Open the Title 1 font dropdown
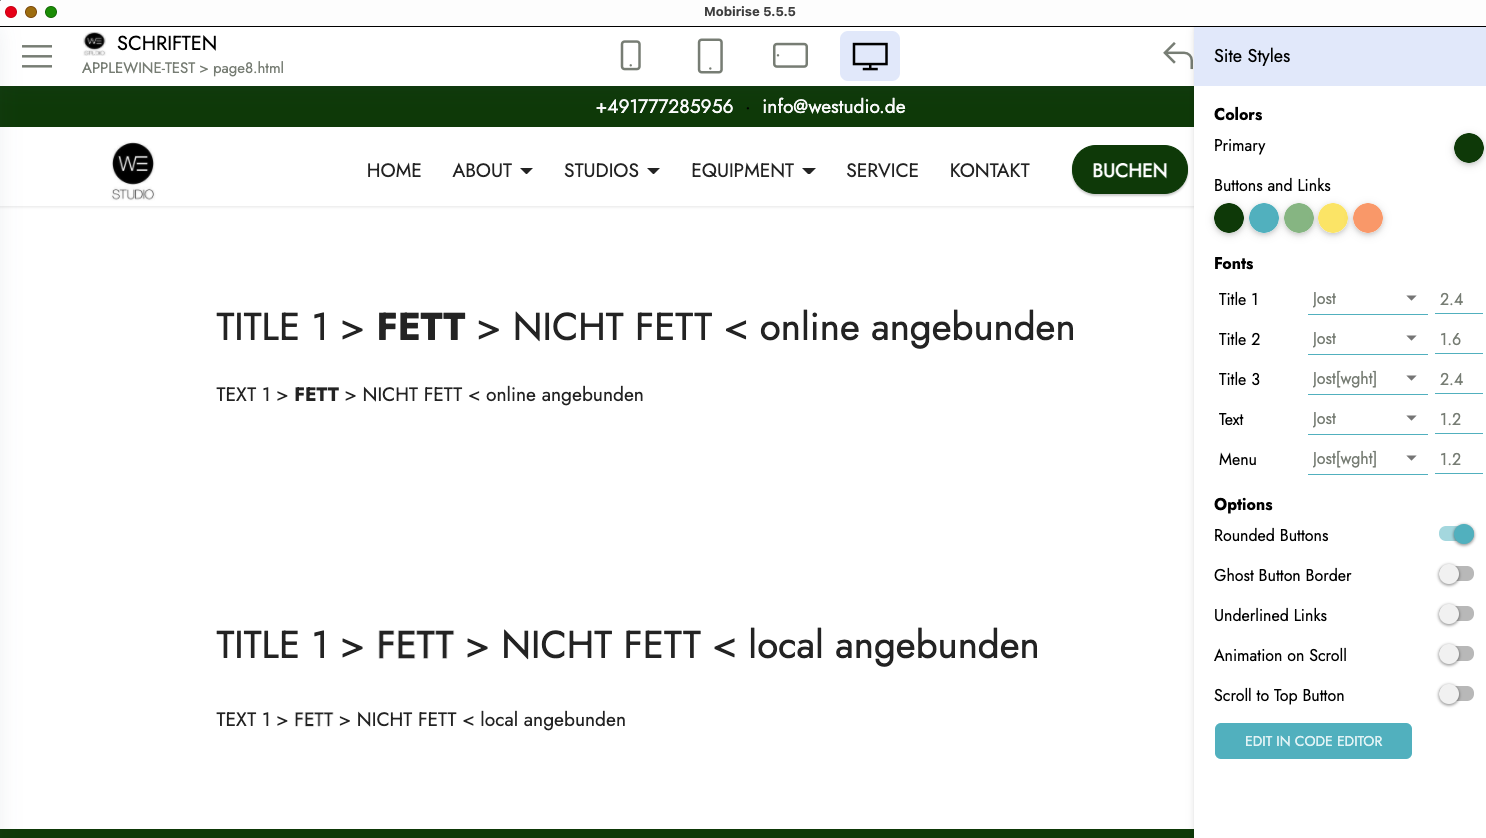1486x838 pixels. tap(1366, 299)
